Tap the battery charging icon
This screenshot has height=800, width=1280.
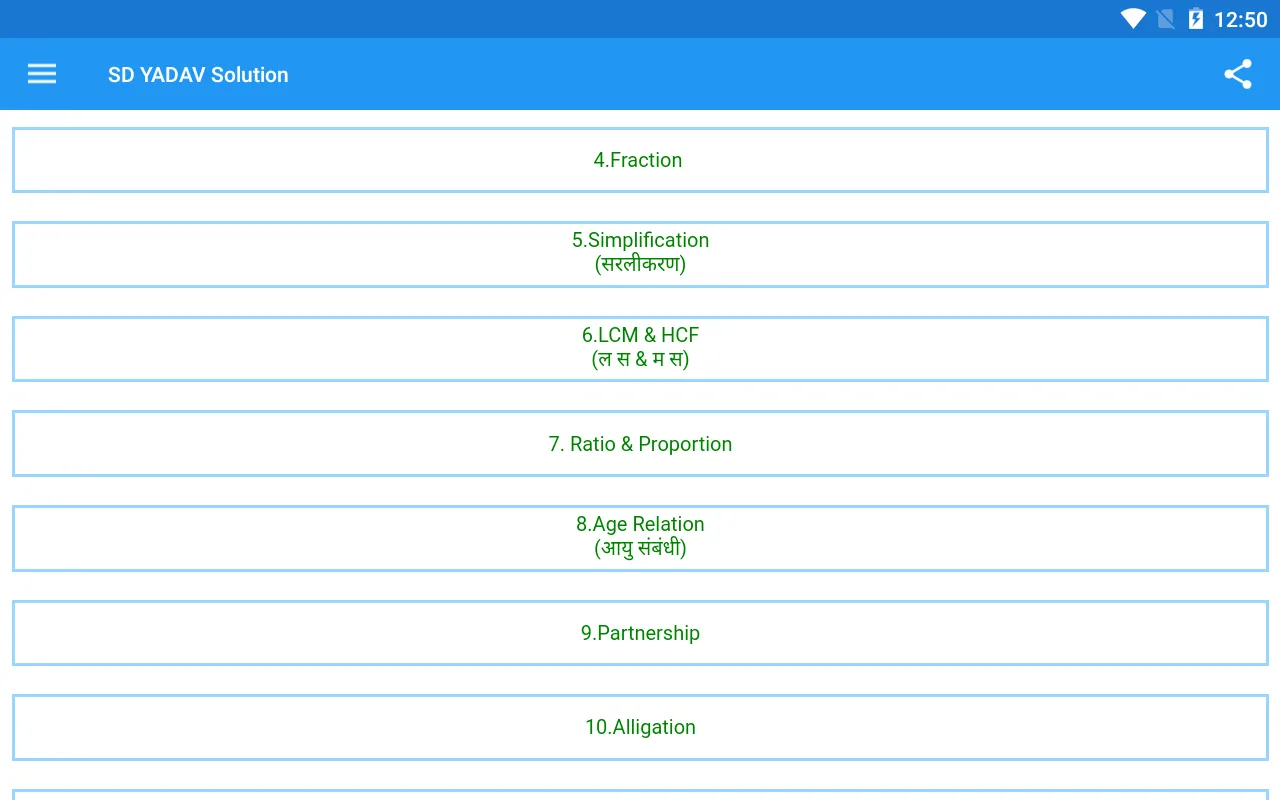pyautogui.click(x=1195, y=19)
